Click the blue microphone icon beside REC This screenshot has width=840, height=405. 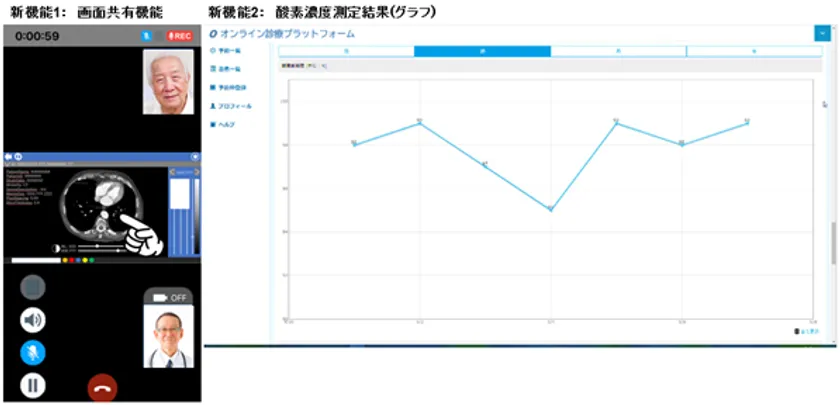coord(146,36)
